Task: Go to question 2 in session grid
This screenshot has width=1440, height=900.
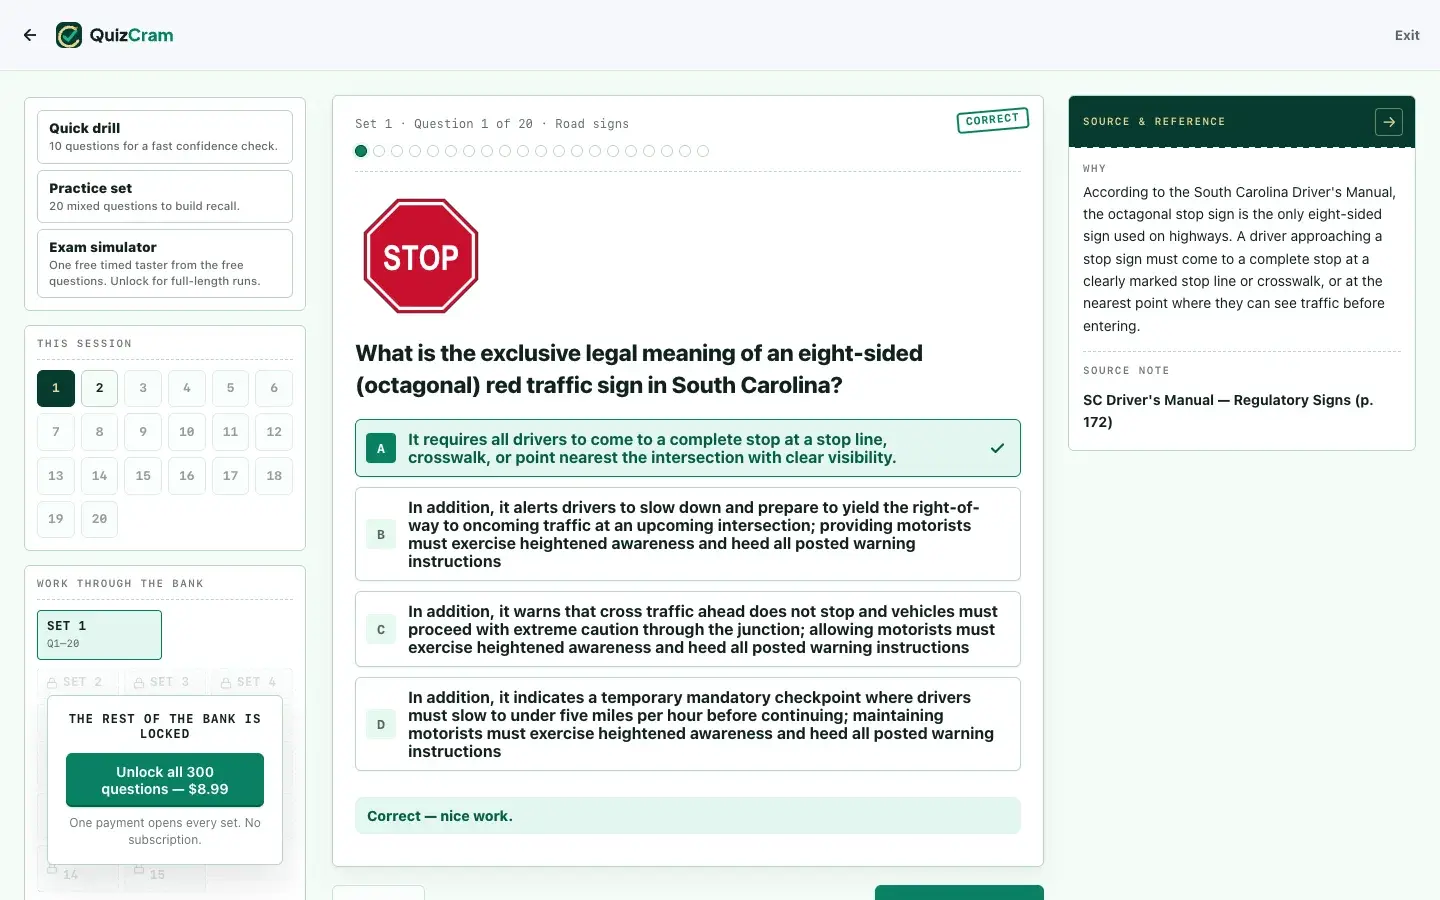Action: [99, 388]
